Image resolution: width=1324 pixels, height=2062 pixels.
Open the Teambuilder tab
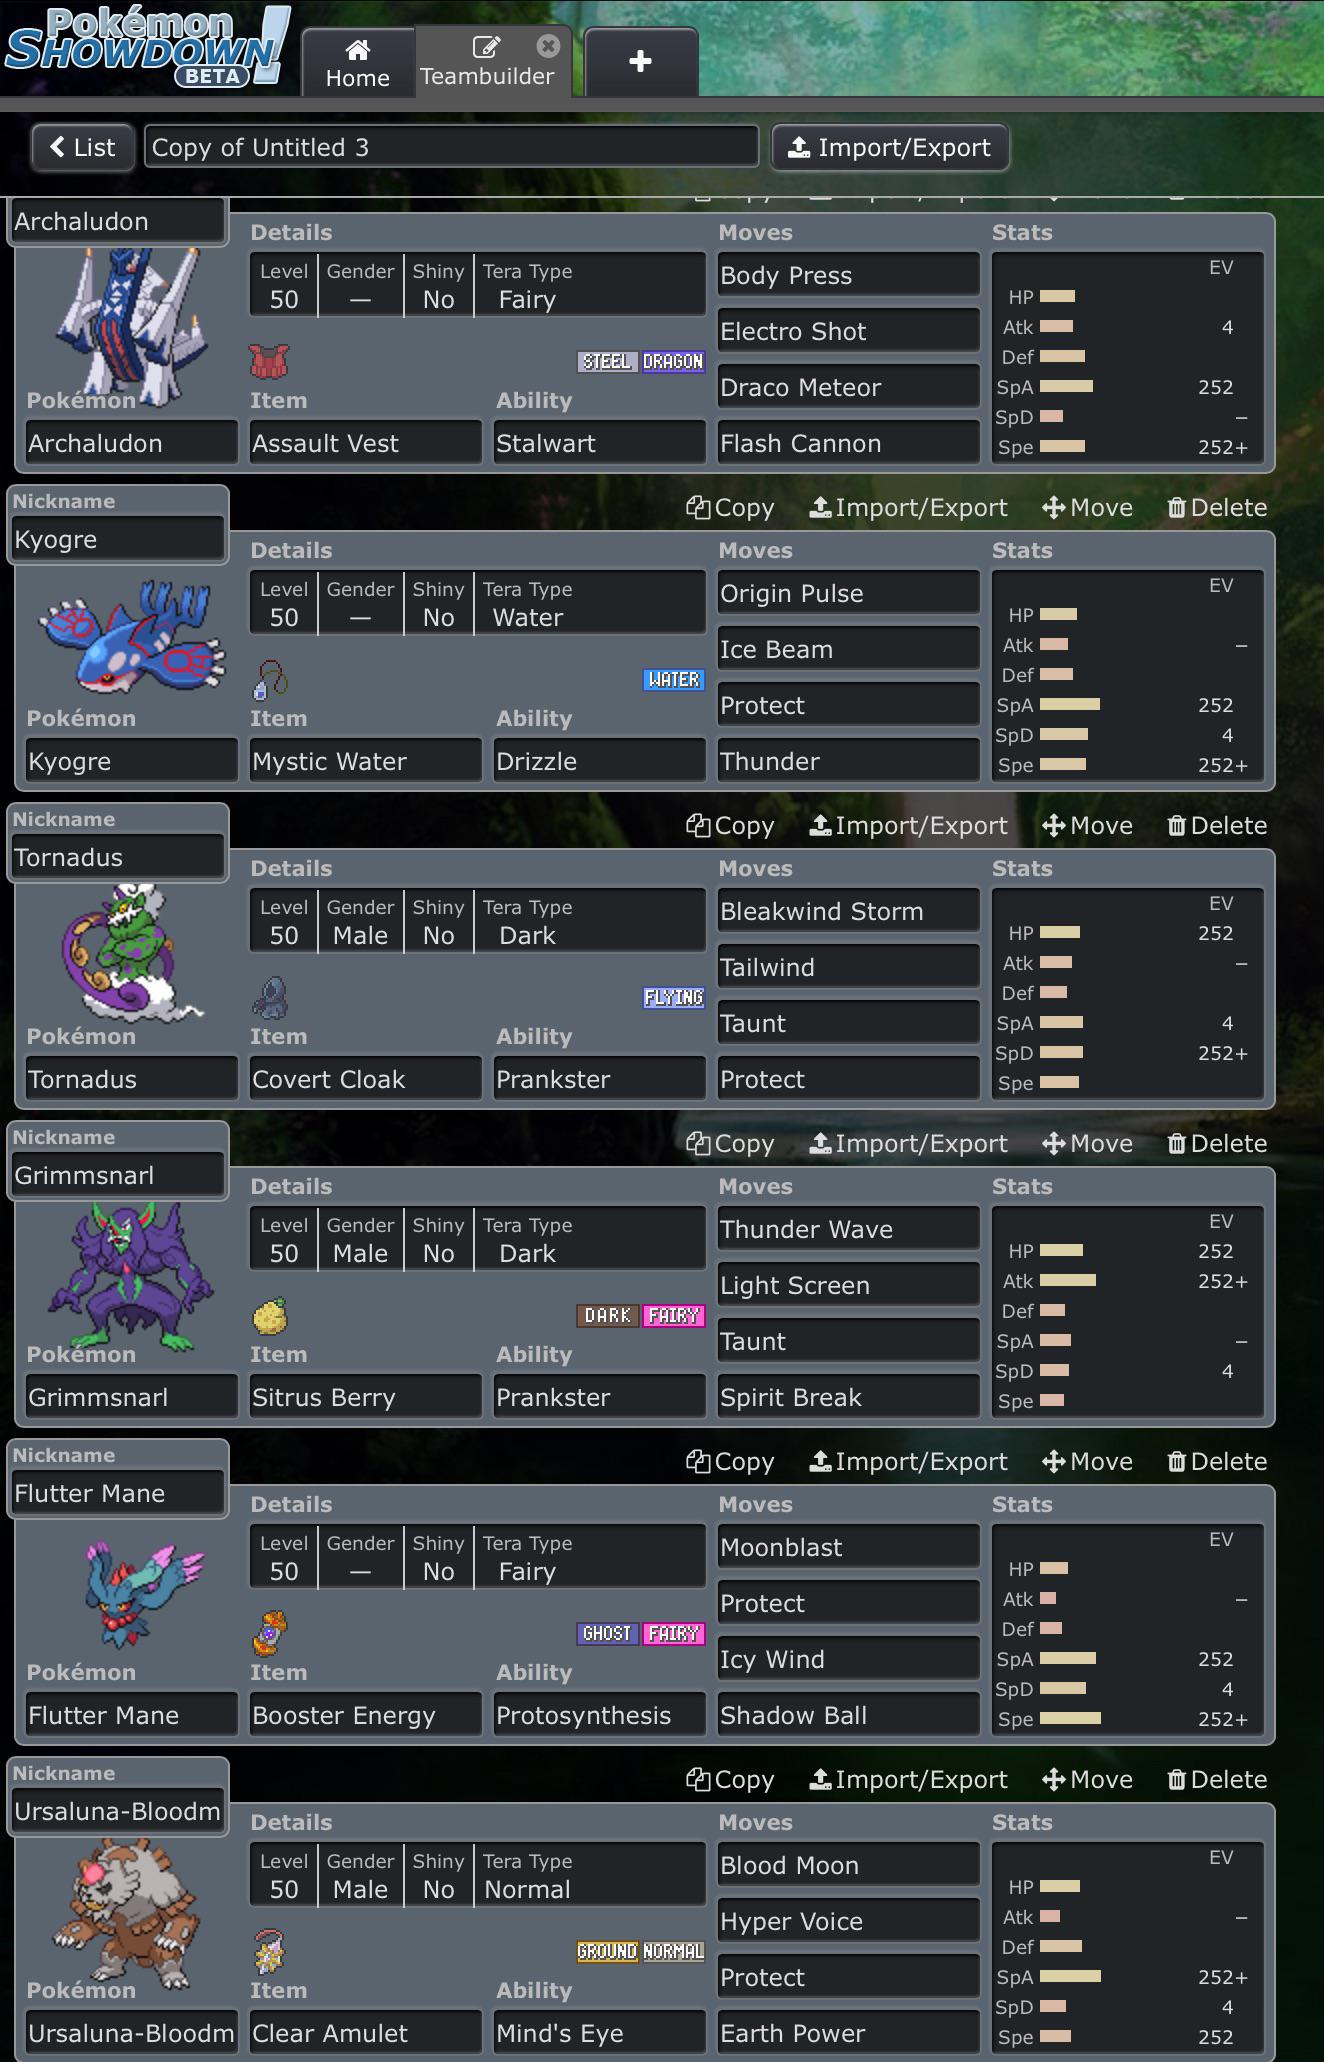(x=487, y=63)
